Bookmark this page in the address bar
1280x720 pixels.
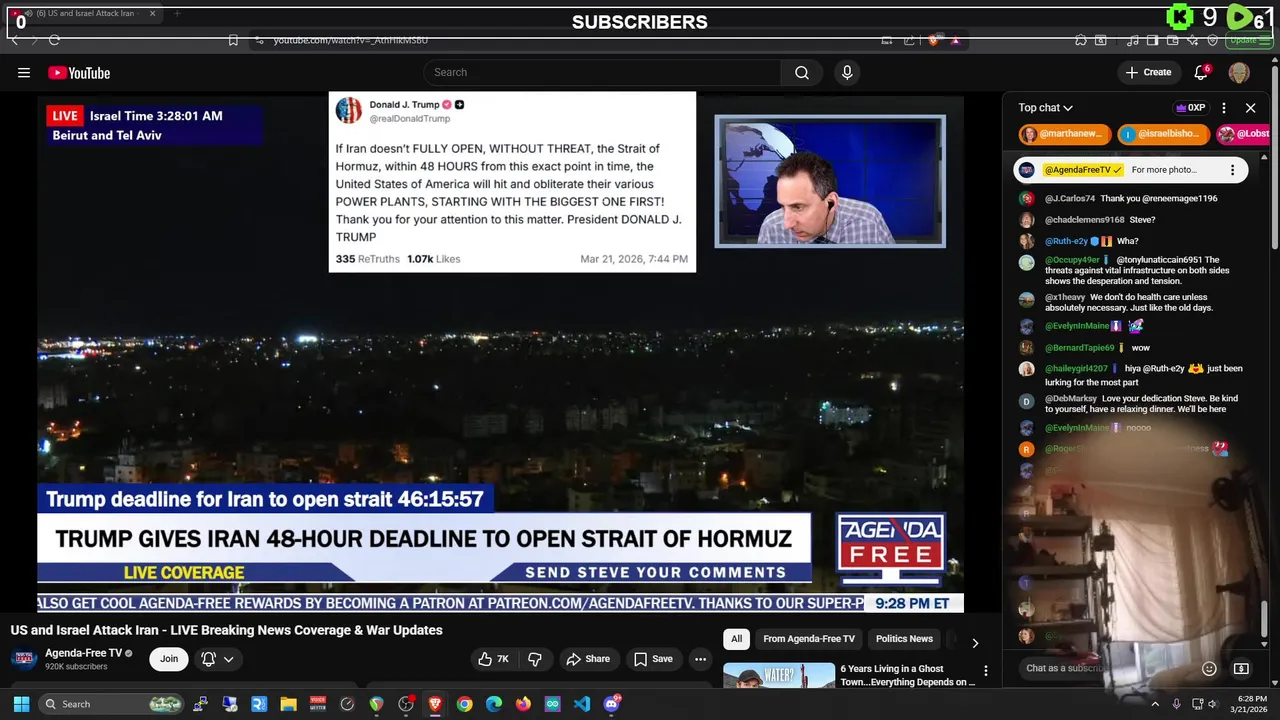click(233, 40)
